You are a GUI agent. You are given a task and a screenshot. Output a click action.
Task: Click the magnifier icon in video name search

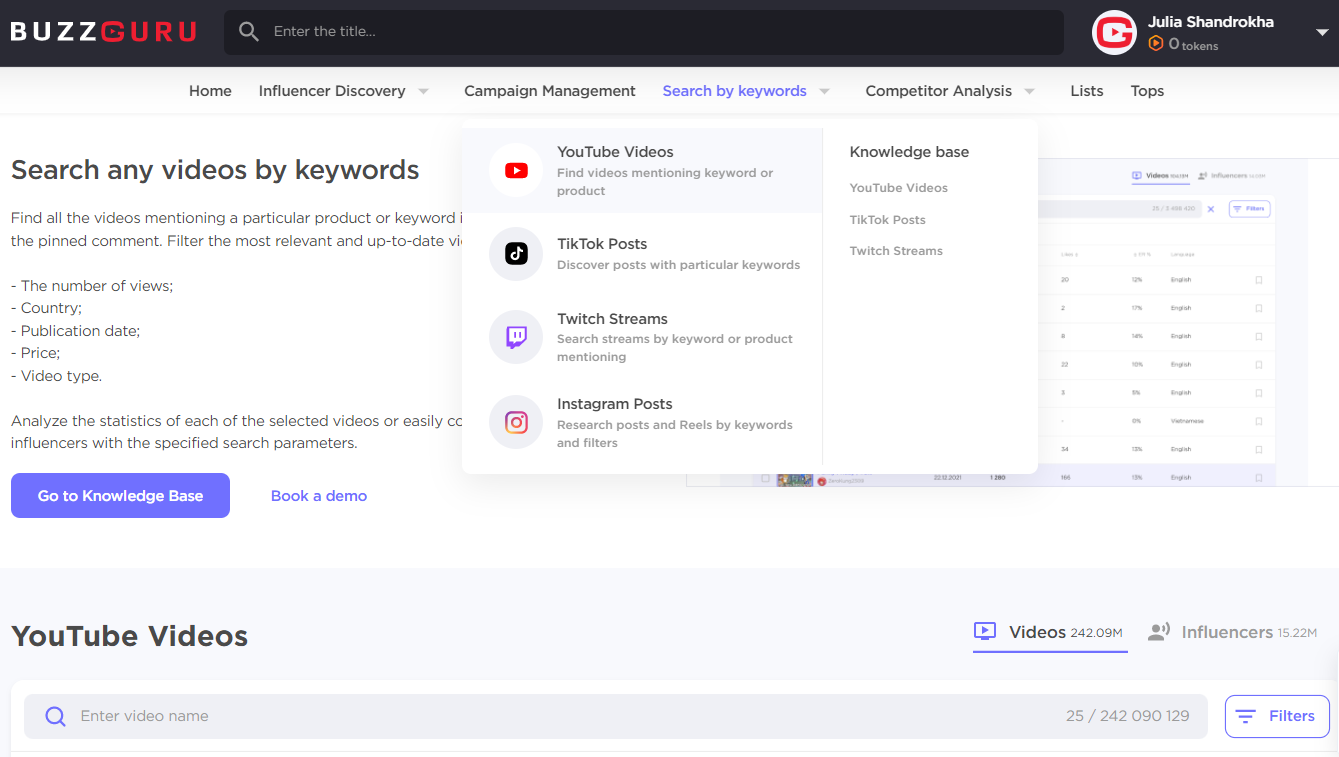point(56,716)
